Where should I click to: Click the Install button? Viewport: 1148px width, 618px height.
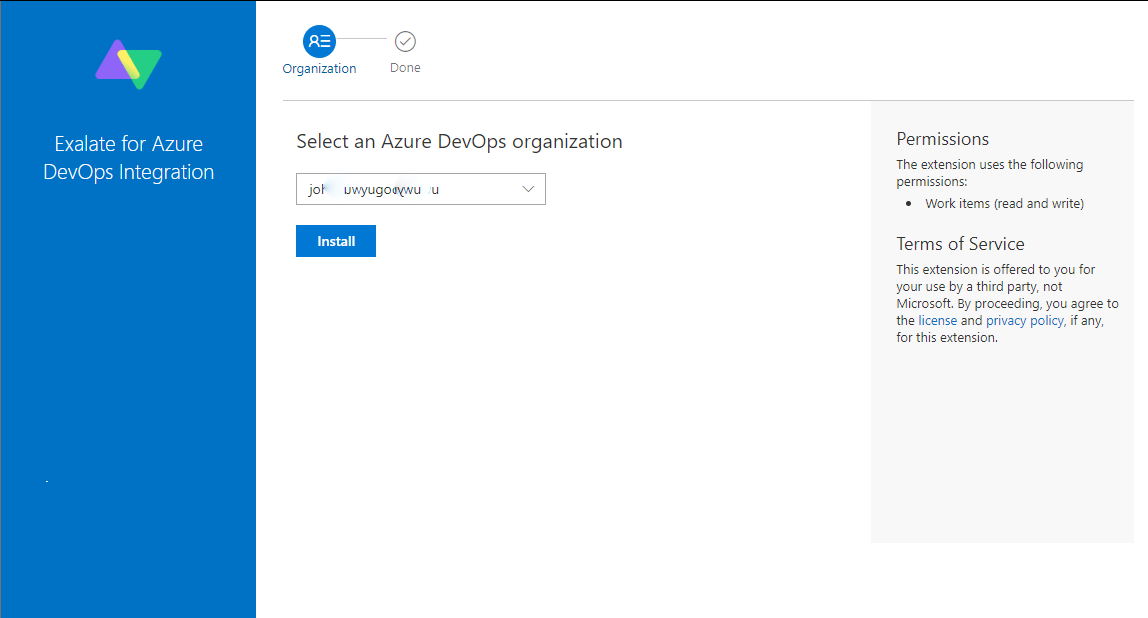[x=336, y=241]
